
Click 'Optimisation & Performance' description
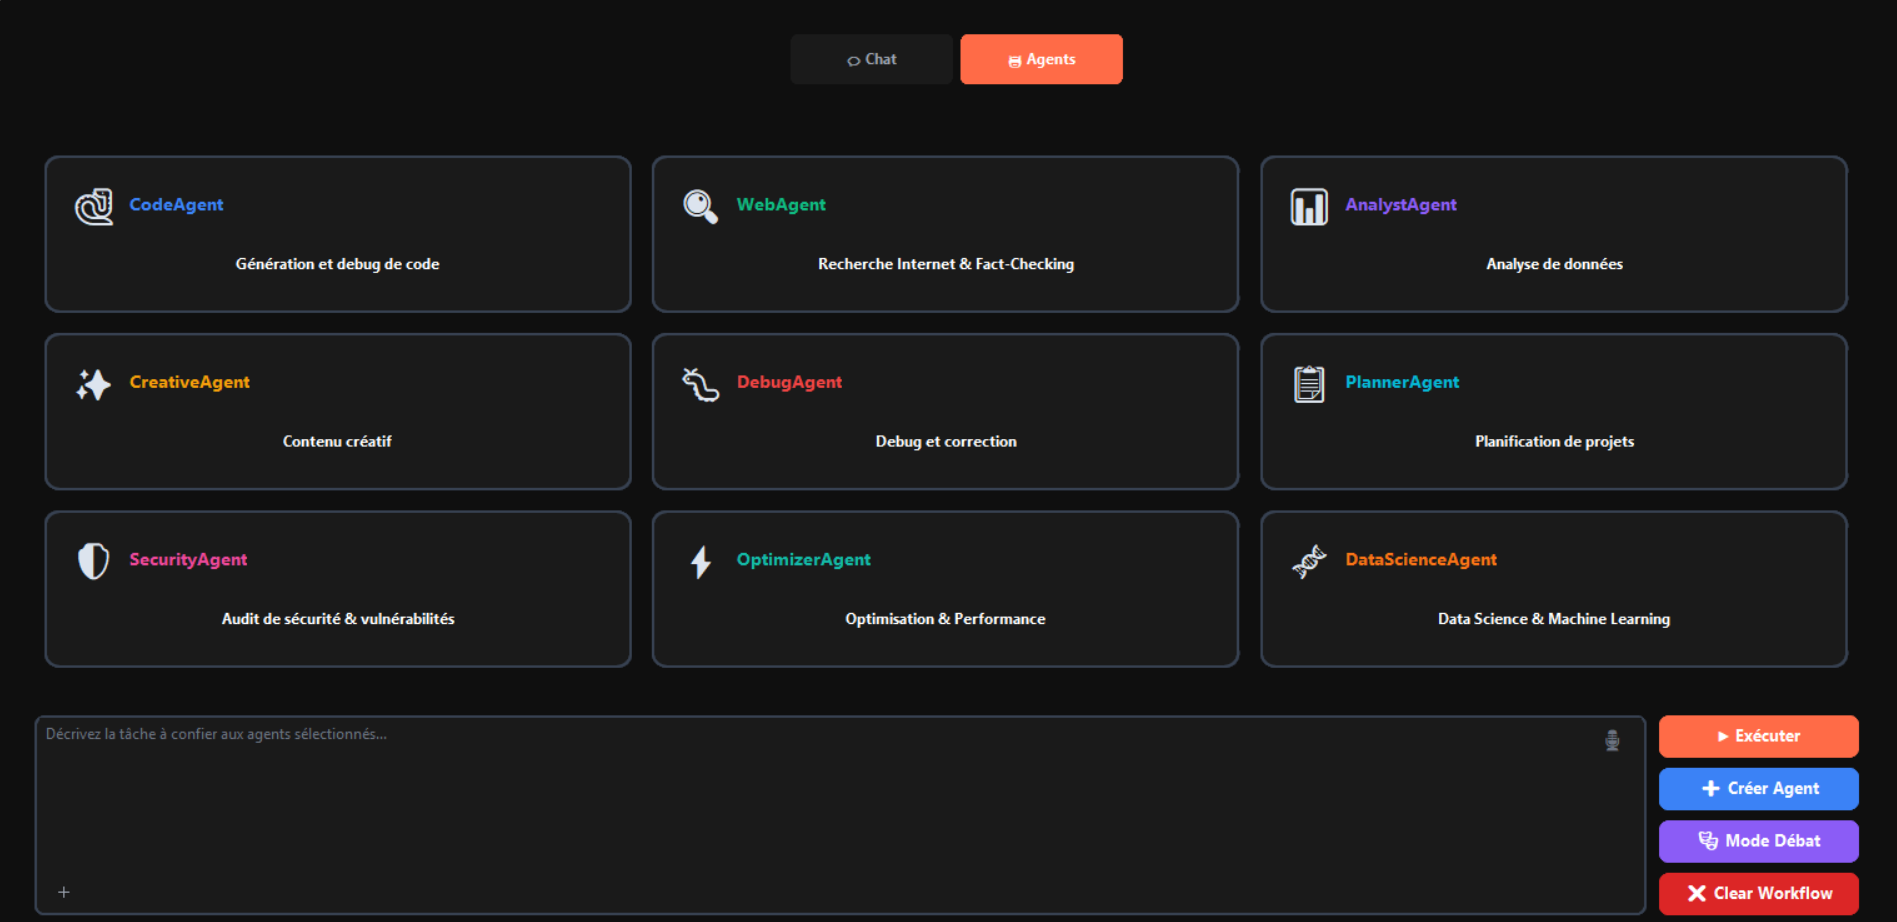945,619
